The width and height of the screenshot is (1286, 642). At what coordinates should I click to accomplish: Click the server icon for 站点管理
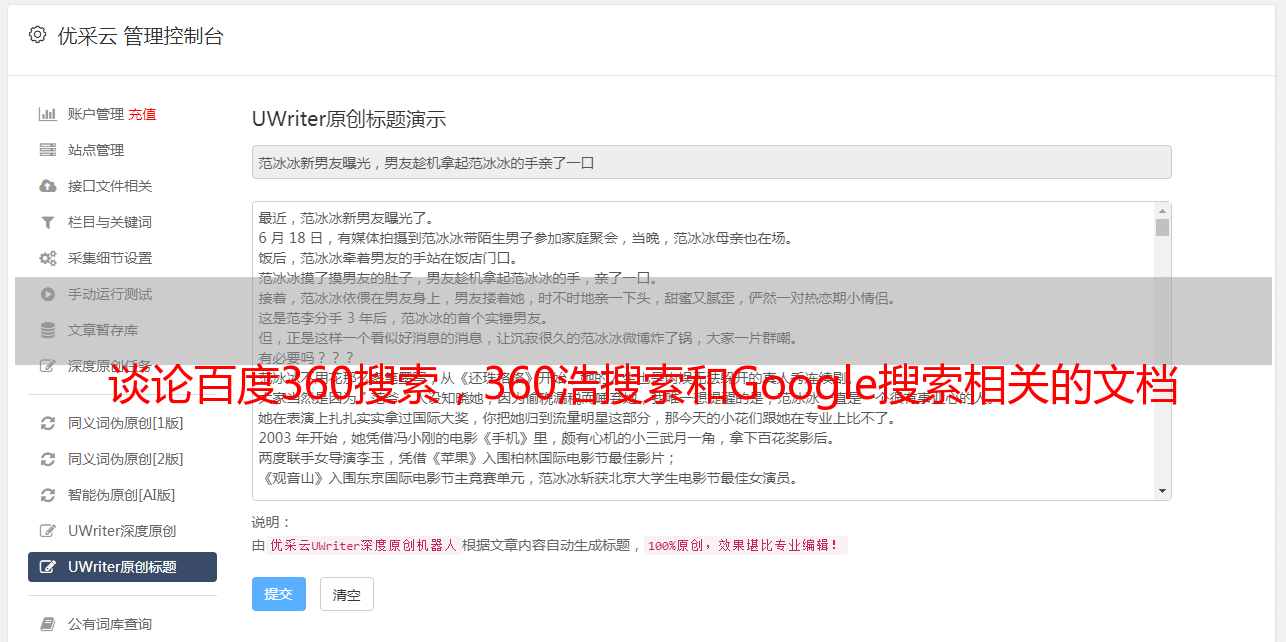tap(47, 150)
